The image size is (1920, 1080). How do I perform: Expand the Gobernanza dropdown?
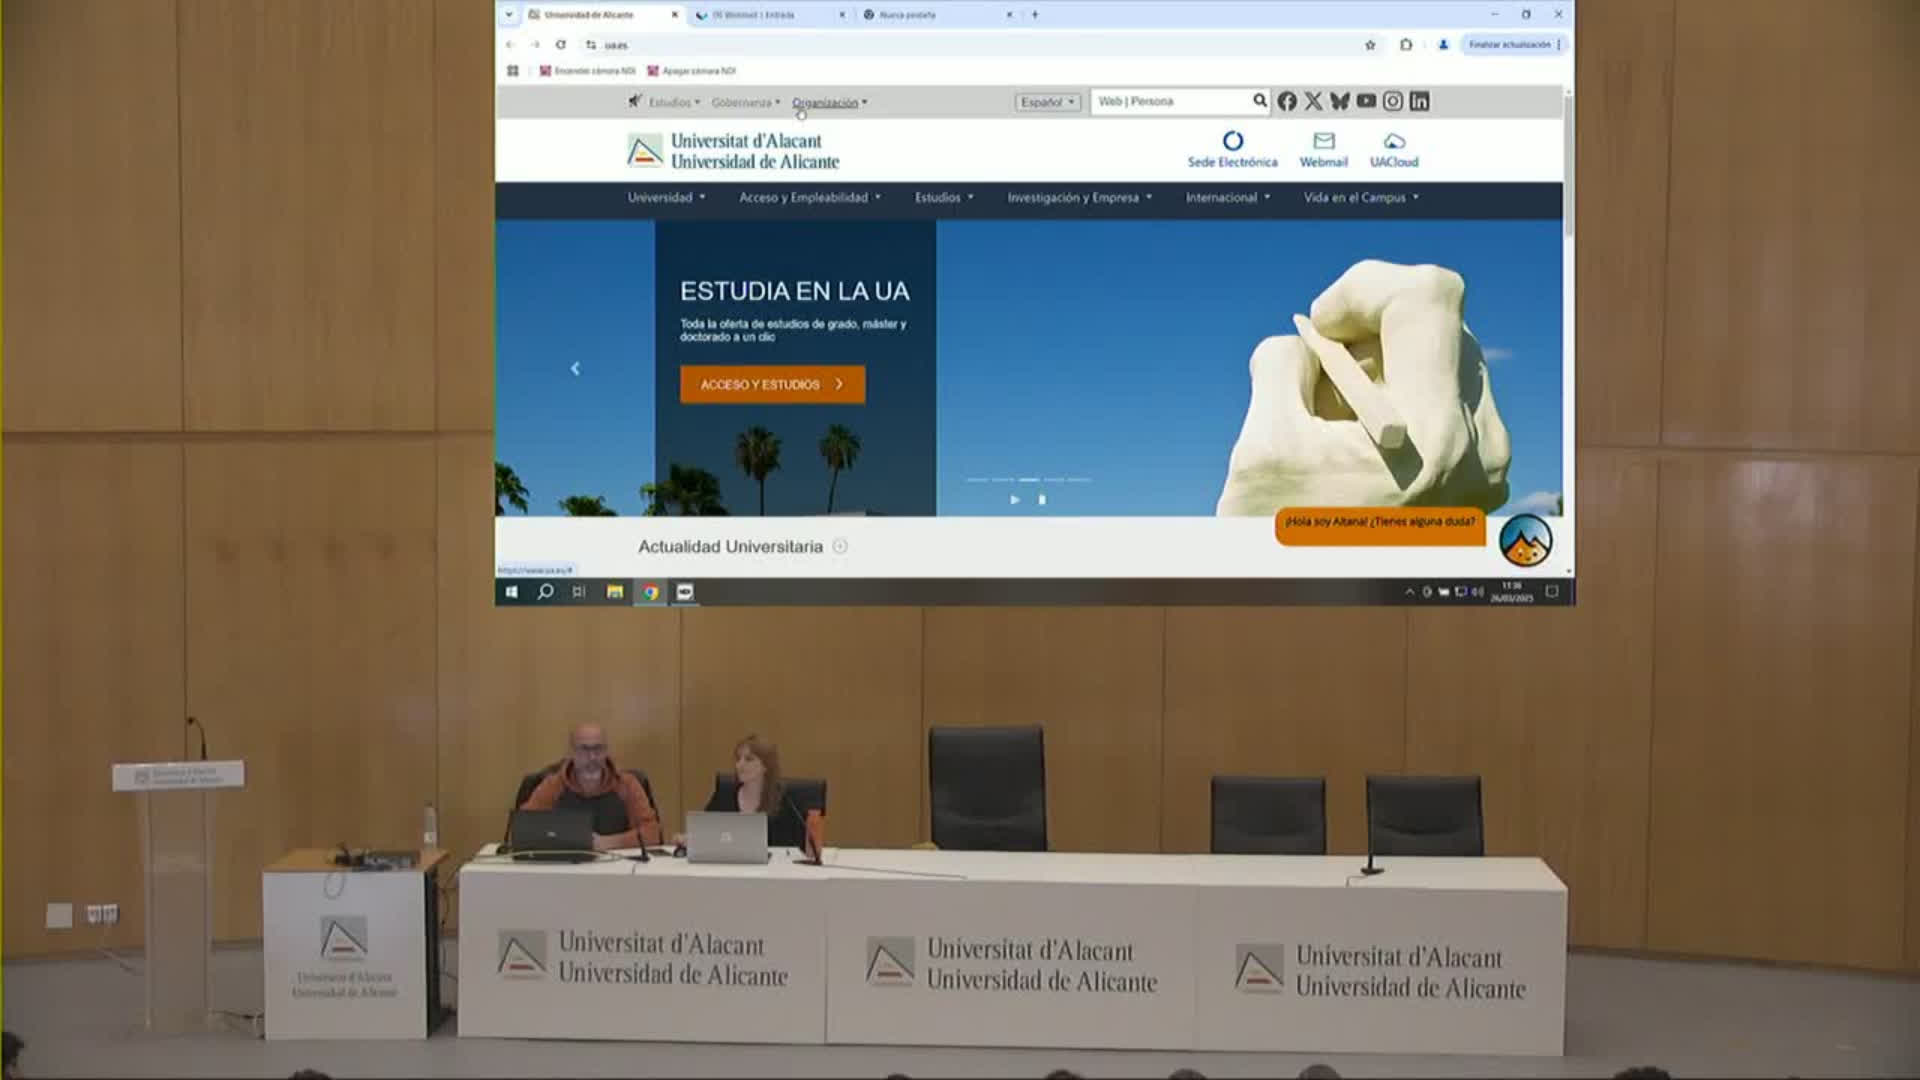click(746, 102)
